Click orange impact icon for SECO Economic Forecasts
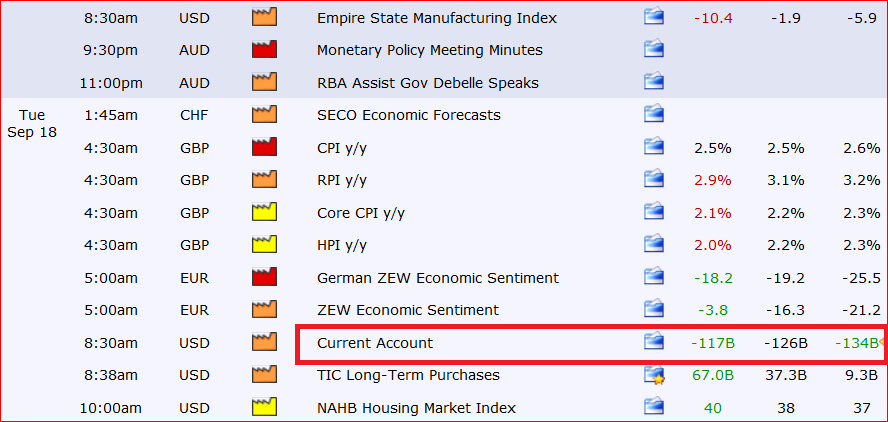 (x=264, y=115)
